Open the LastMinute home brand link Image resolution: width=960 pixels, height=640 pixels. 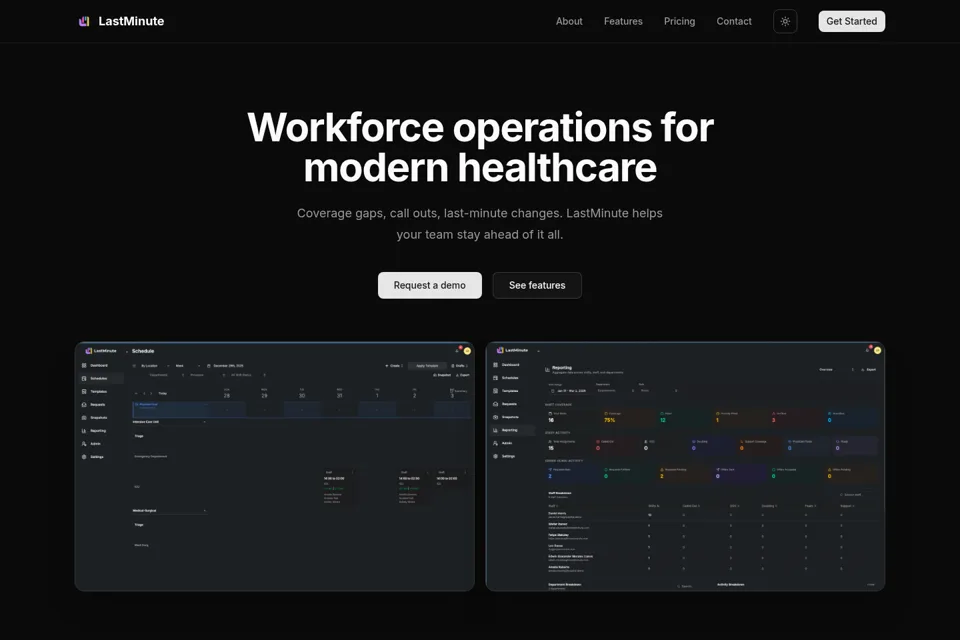[121, 21]
